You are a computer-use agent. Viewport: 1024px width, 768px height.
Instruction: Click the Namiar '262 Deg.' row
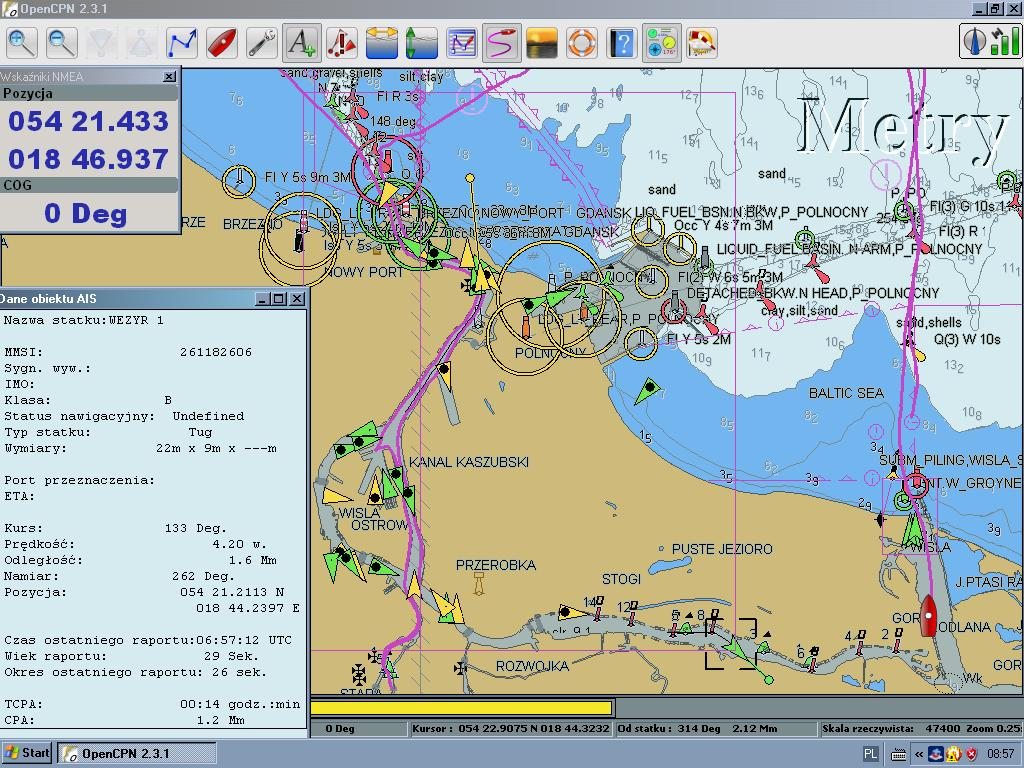pyautogui.click(x=120, y=577)
